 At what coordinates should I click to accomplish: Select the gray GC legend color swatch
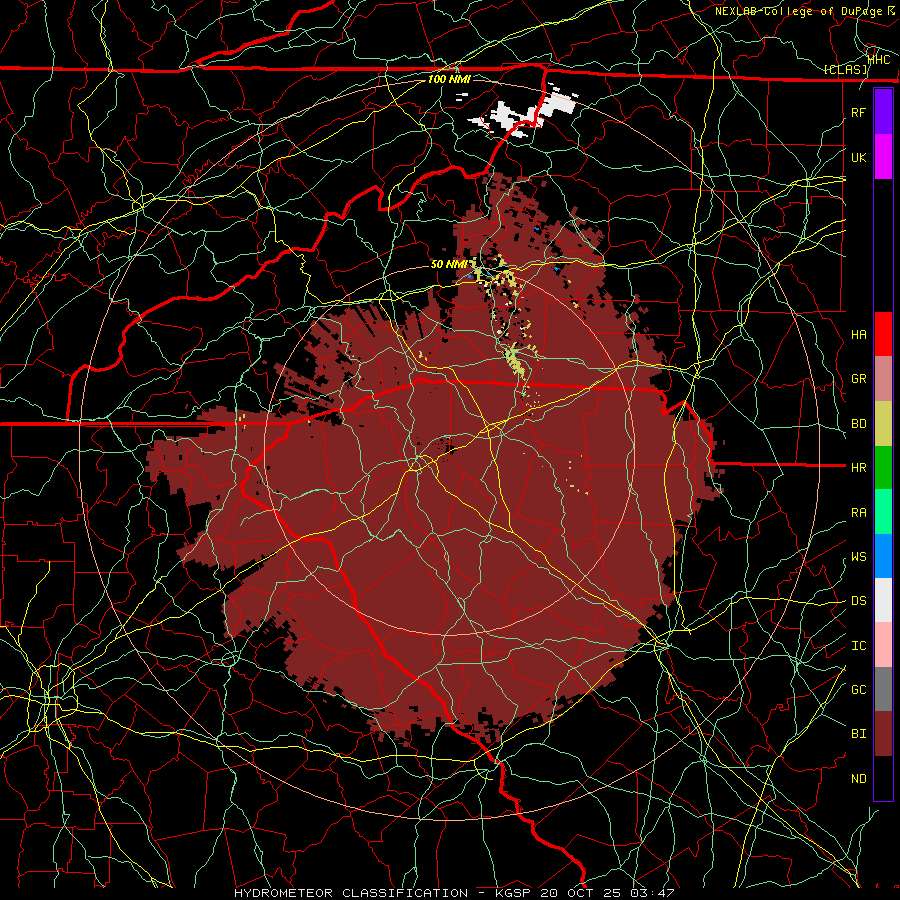[x=883, y=689]
